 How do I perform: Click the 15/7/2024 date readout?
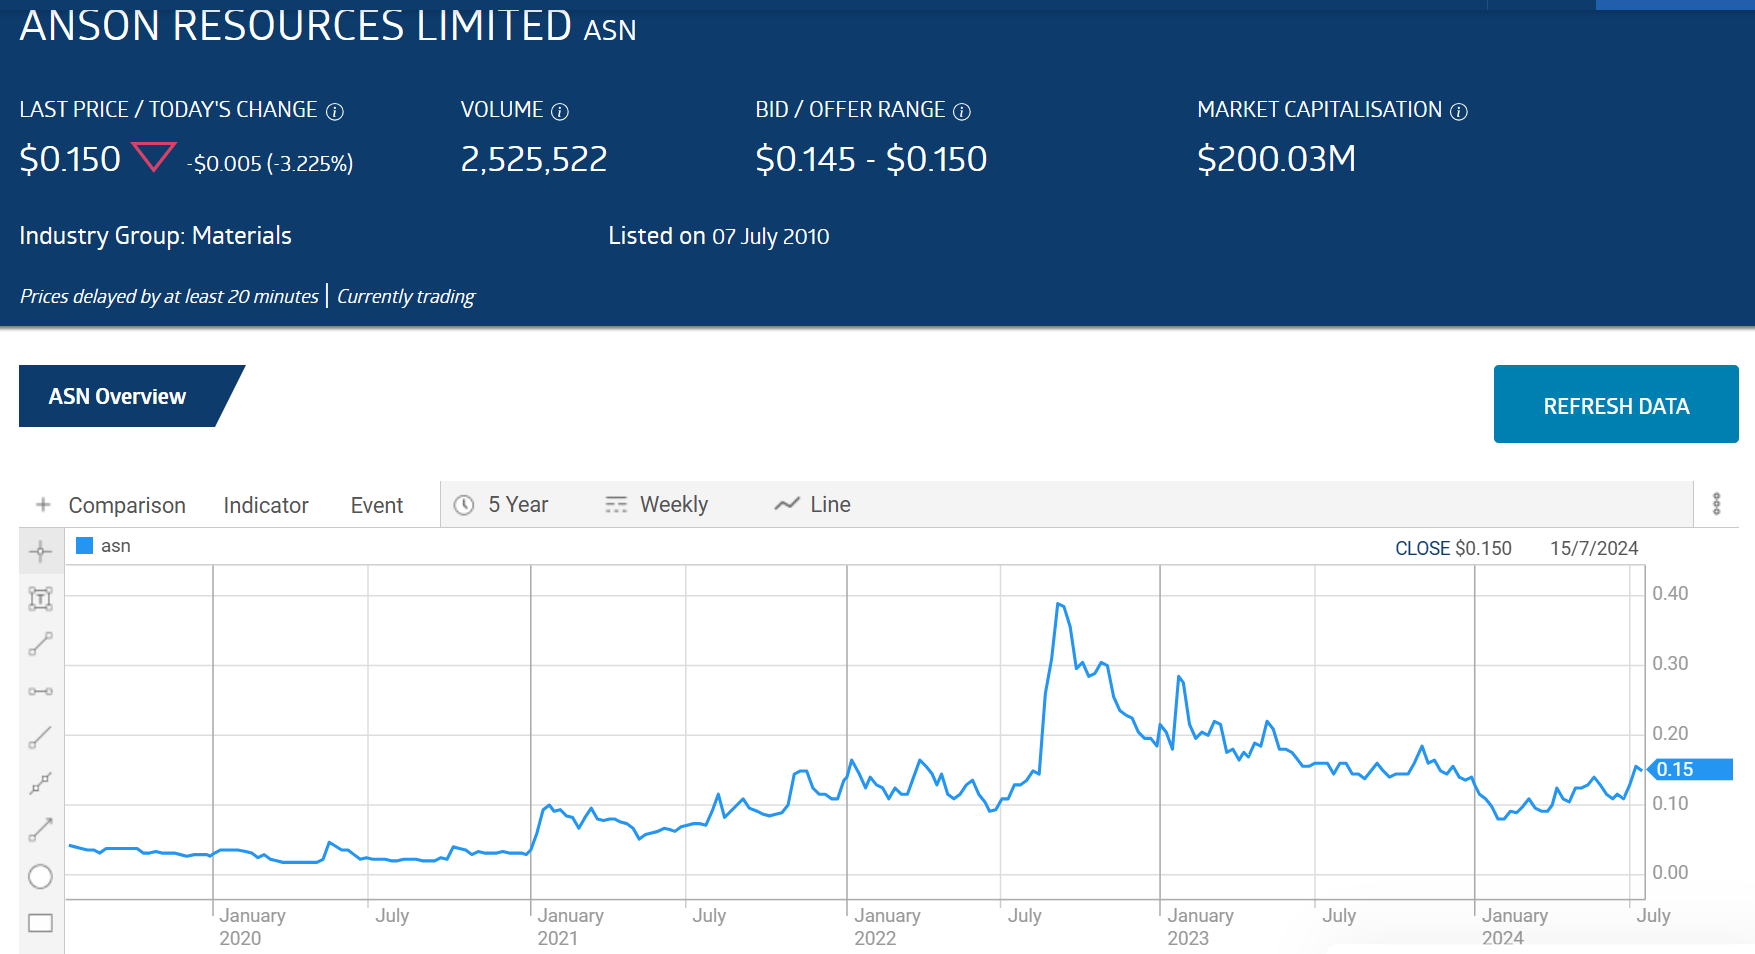click(x=1594, y=548)
